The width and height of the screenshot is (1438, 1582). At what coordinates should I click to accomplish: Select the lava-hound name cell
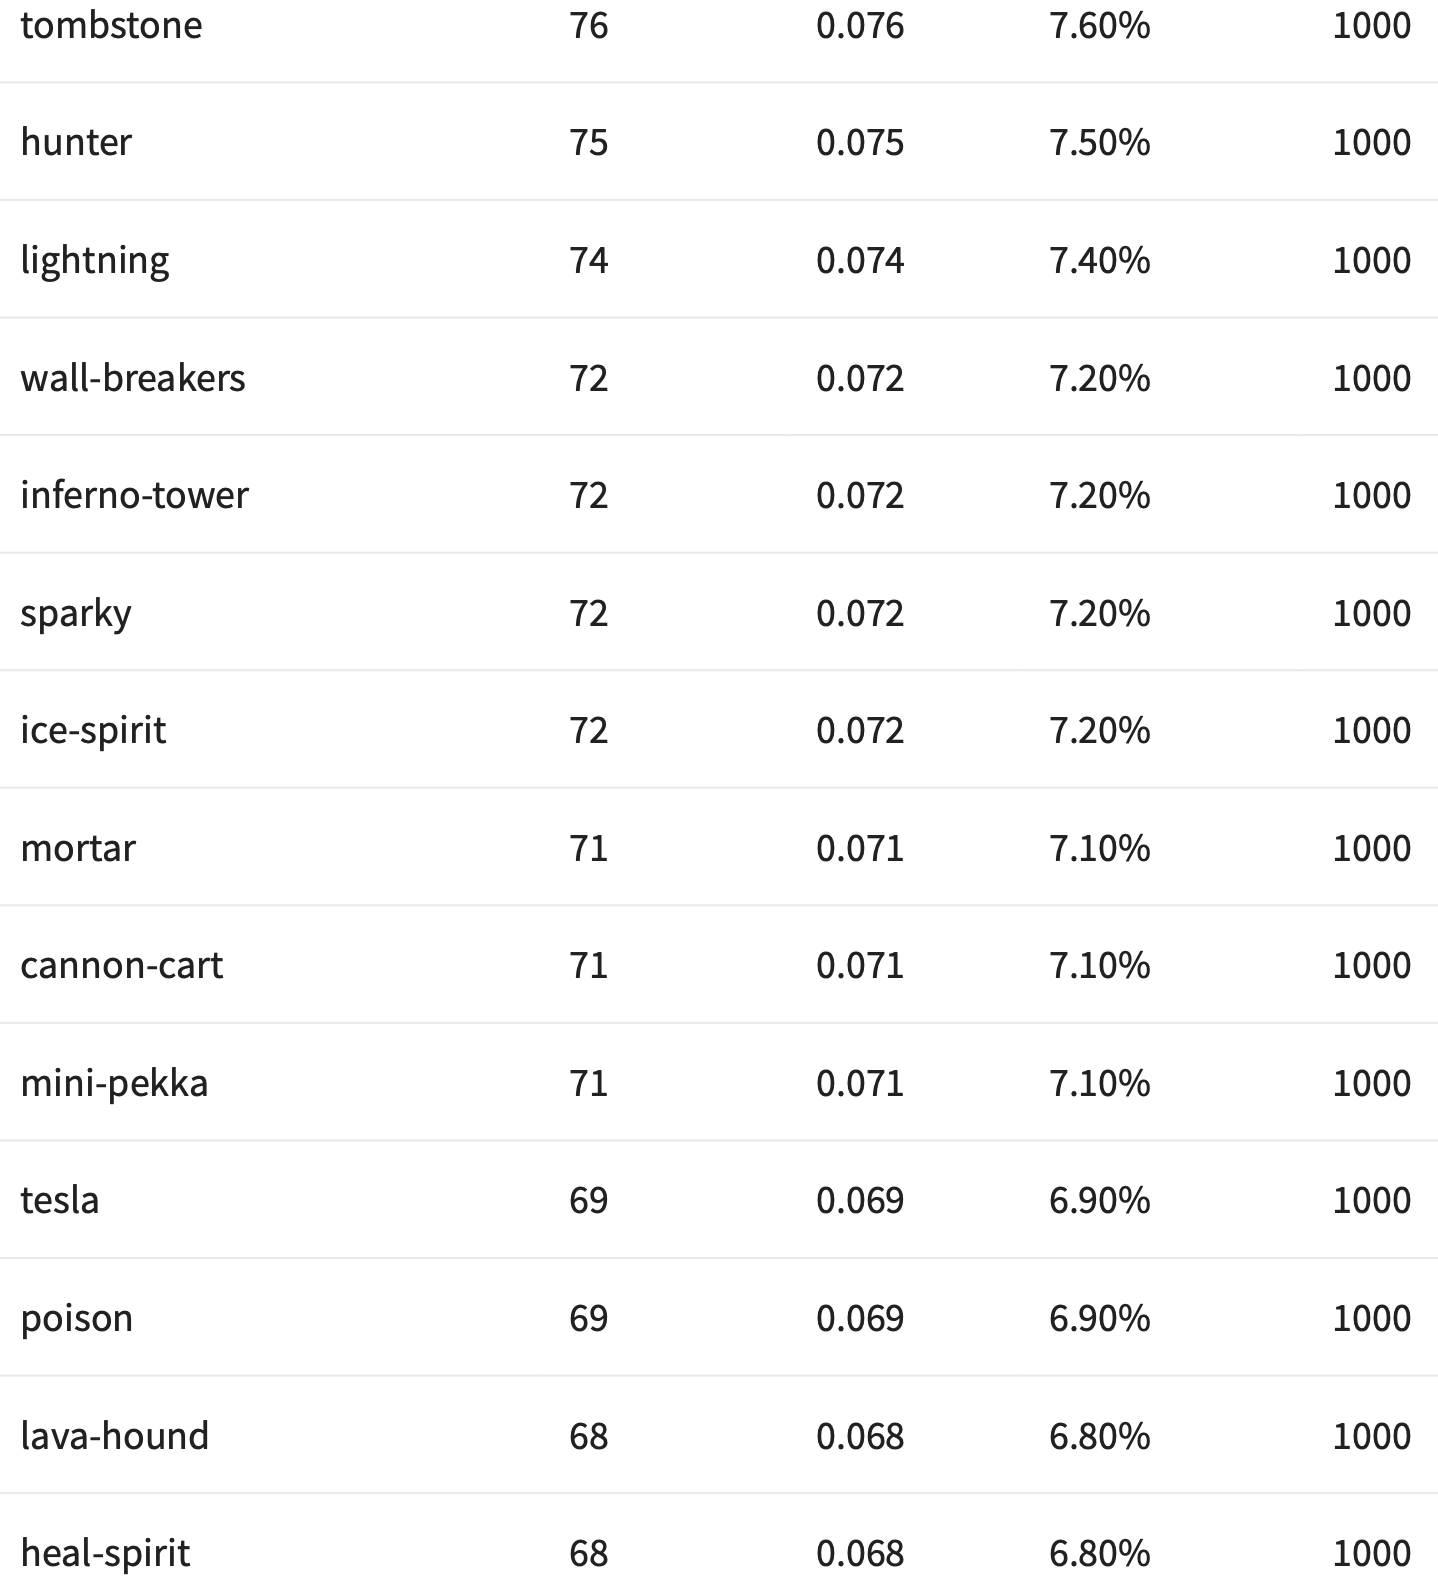(x=115, y=1436)
